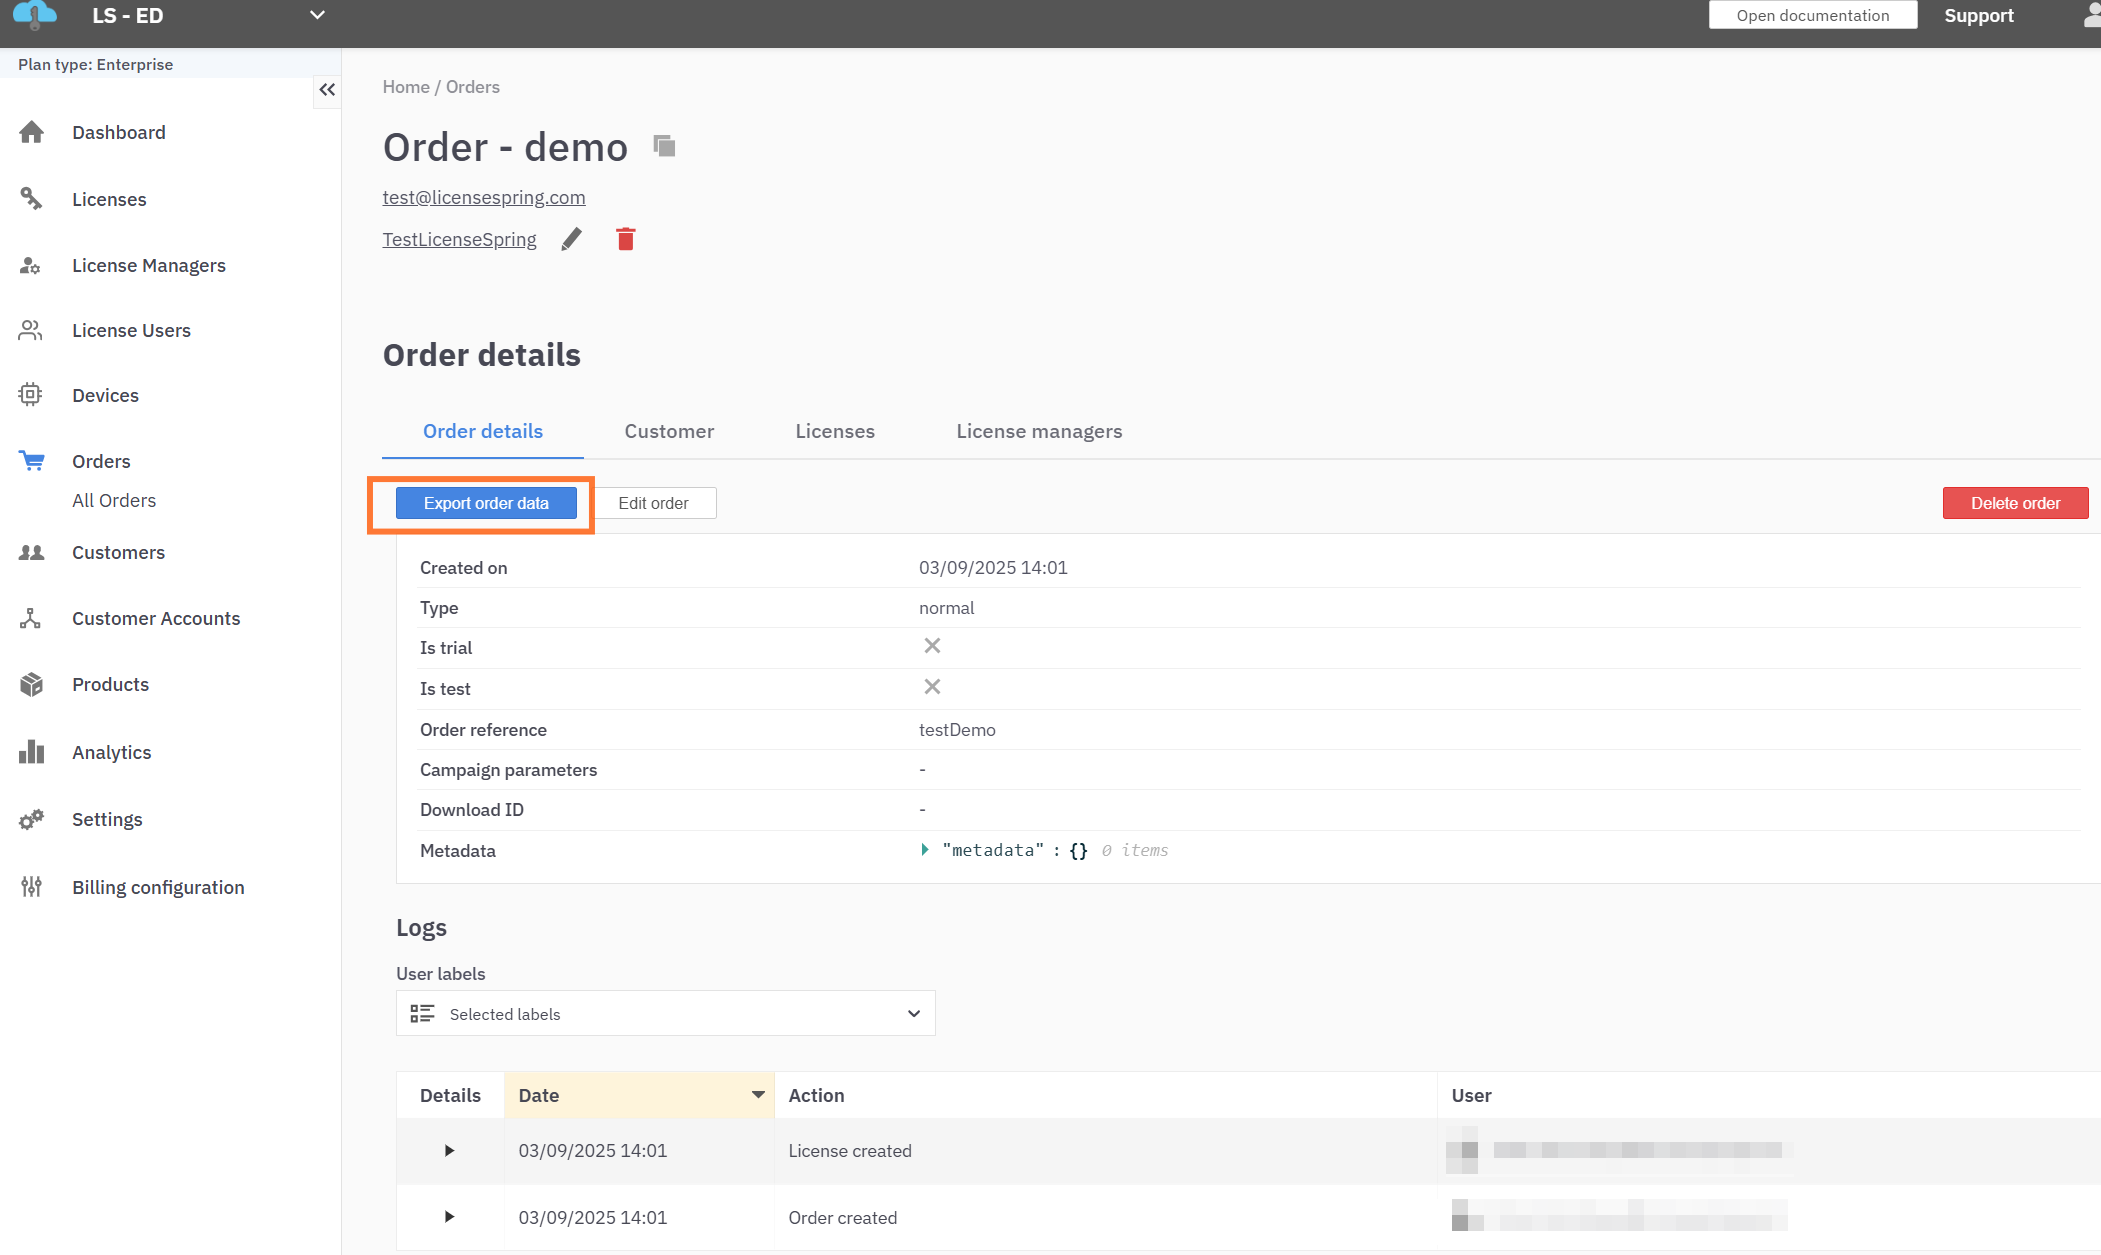Open the test@licensespring.com link
Image resolution: width=2101 pixels, height=1255 pixels.
point(484,197)
